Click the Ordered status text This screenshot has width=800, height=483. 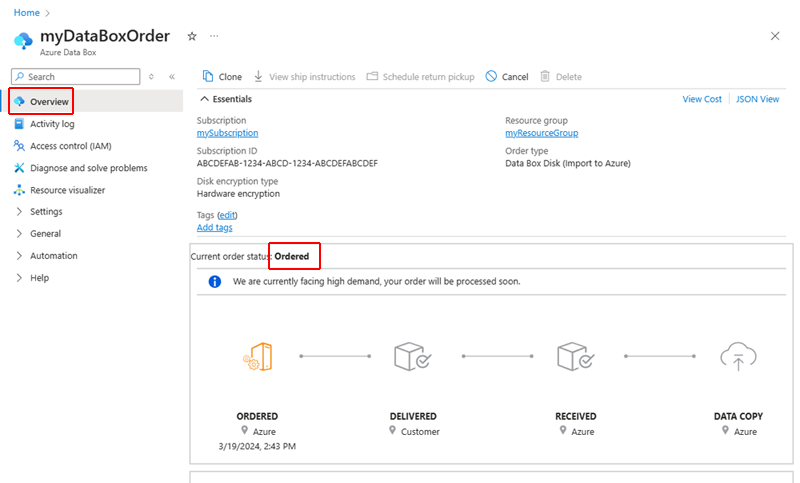[292, 256]
